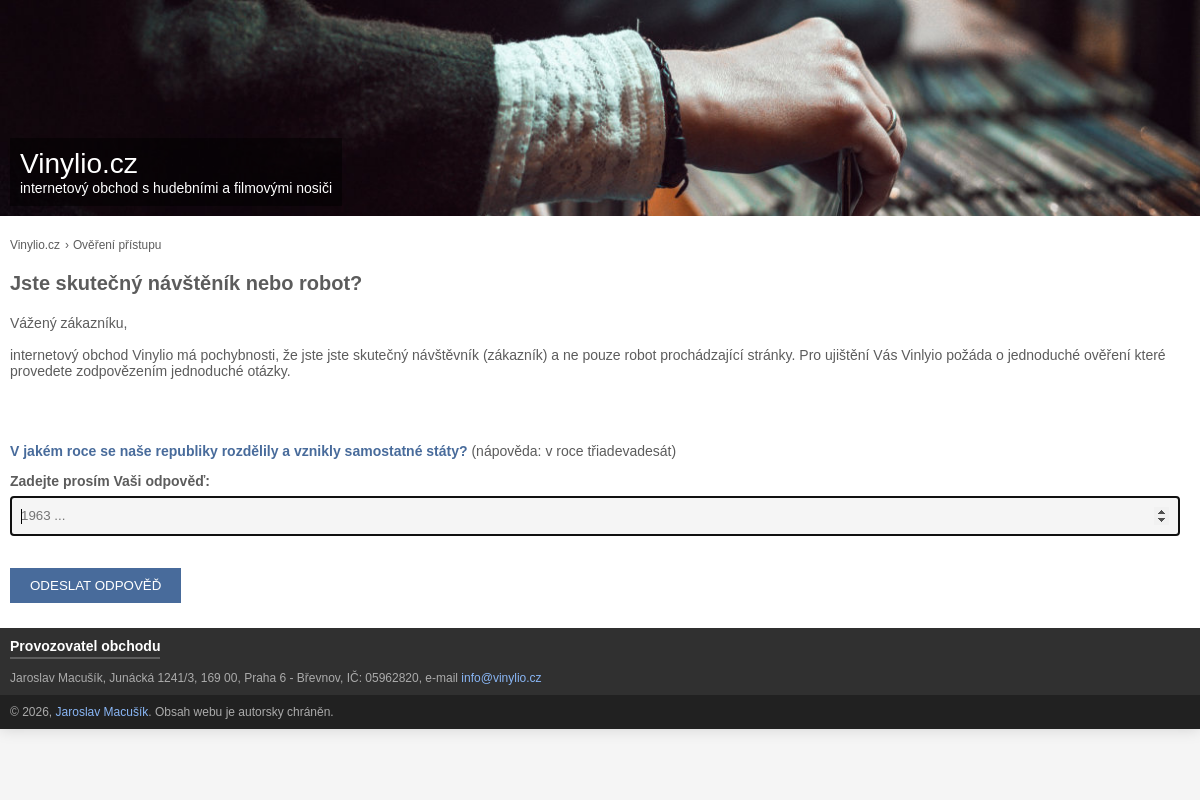
Task: Focus the year answer input field
Action: pos(580,516)
